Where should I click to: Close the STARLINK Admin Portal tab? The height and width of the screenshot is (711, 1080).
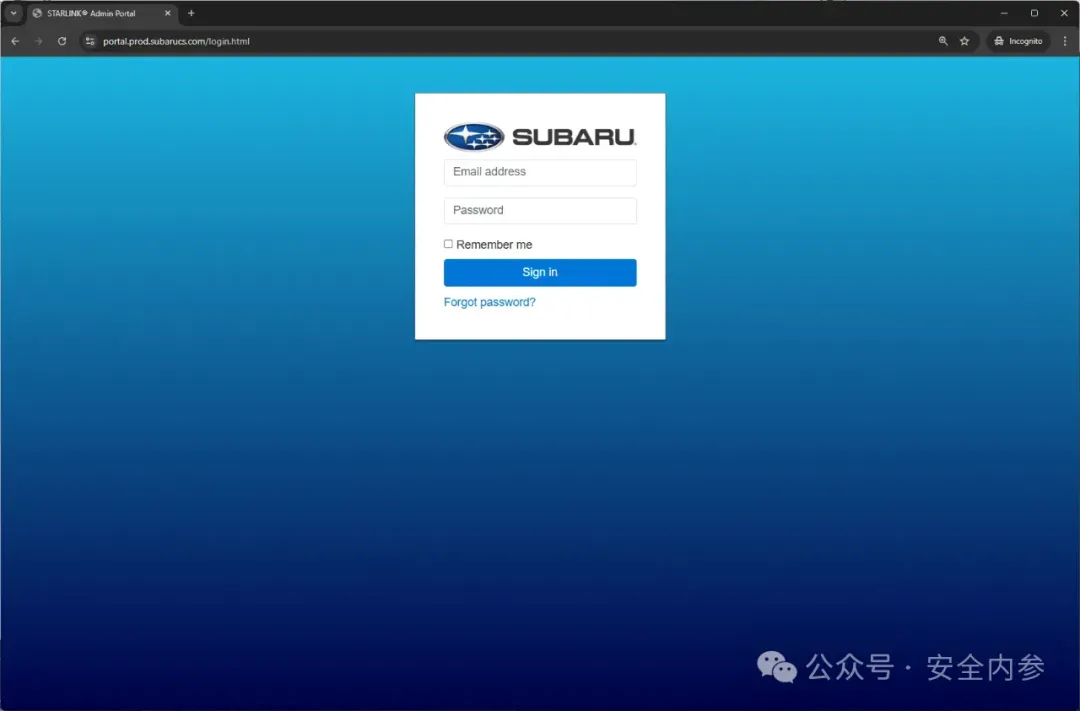tap(167, 13)
